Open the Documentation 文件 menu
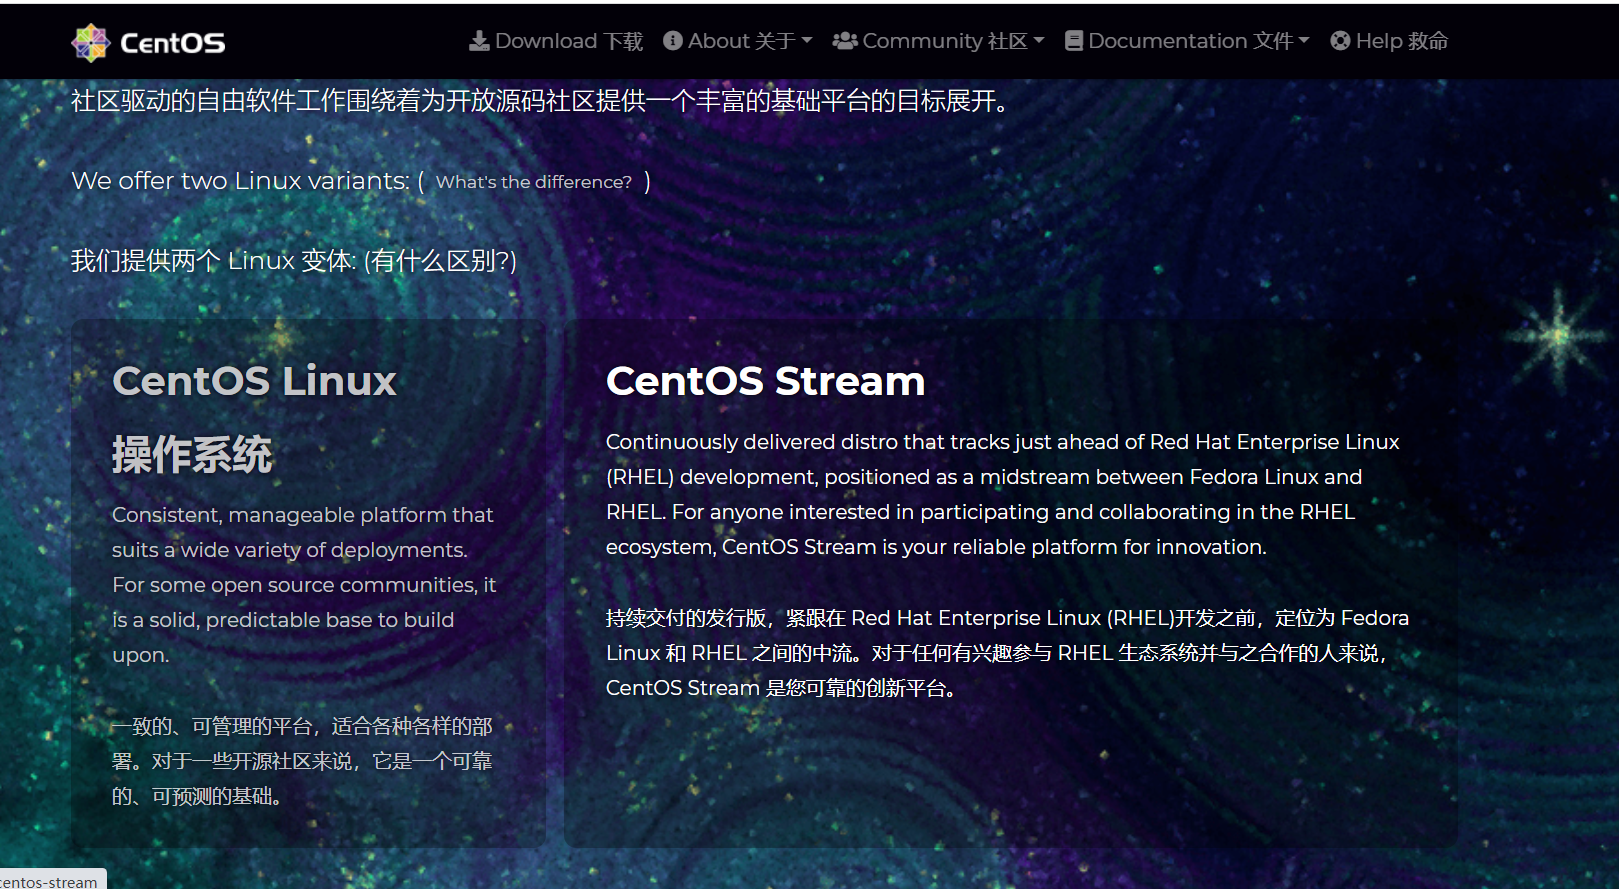This screenshot has width=1619, height=889. [x=1187, y=41]
